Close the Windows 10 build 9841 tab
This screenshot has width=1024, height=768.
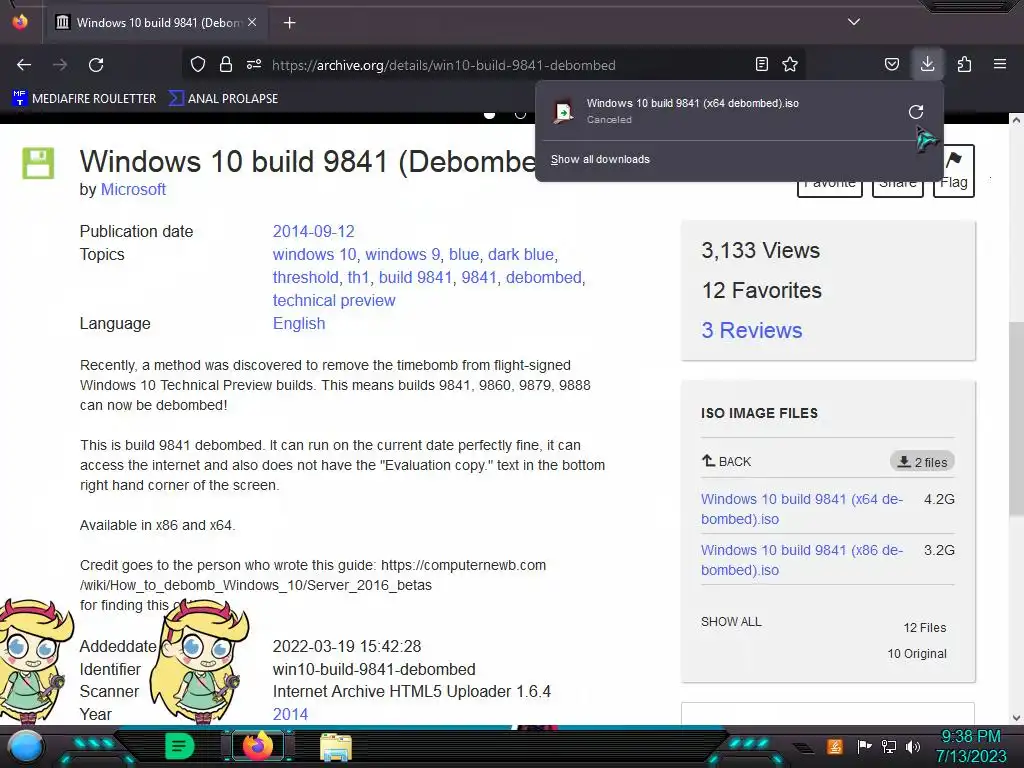252,22
